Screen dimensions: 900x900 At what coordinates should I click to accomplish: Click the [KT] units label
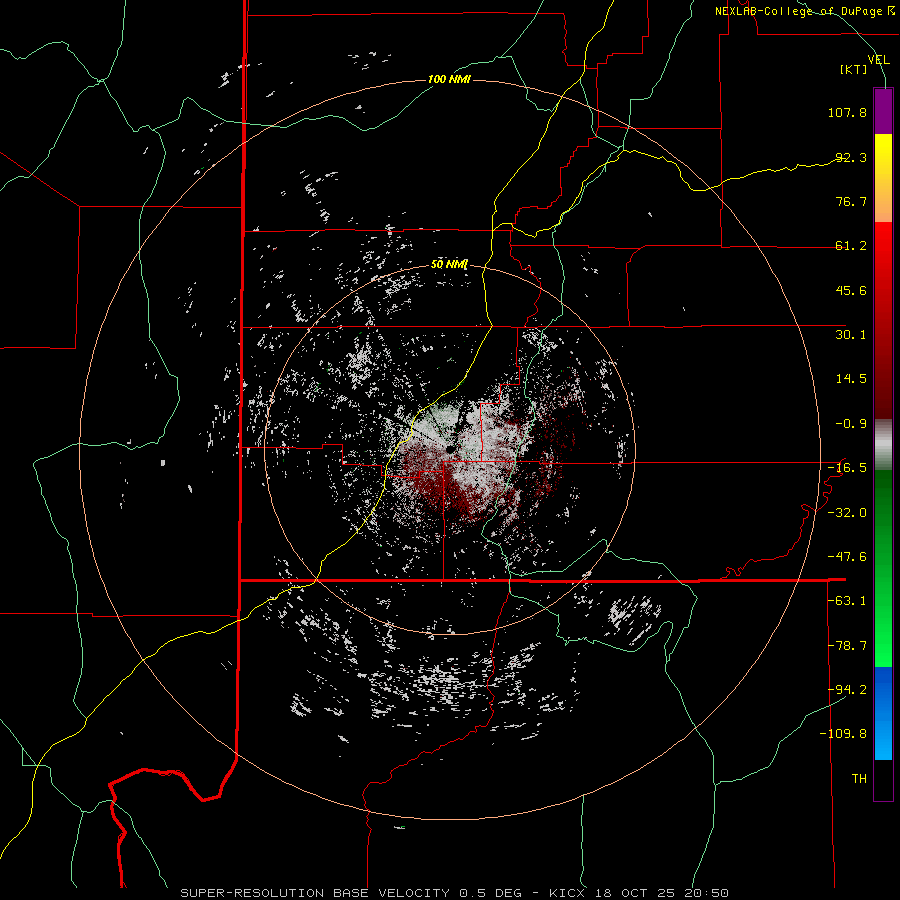click(x=854, y=69)
